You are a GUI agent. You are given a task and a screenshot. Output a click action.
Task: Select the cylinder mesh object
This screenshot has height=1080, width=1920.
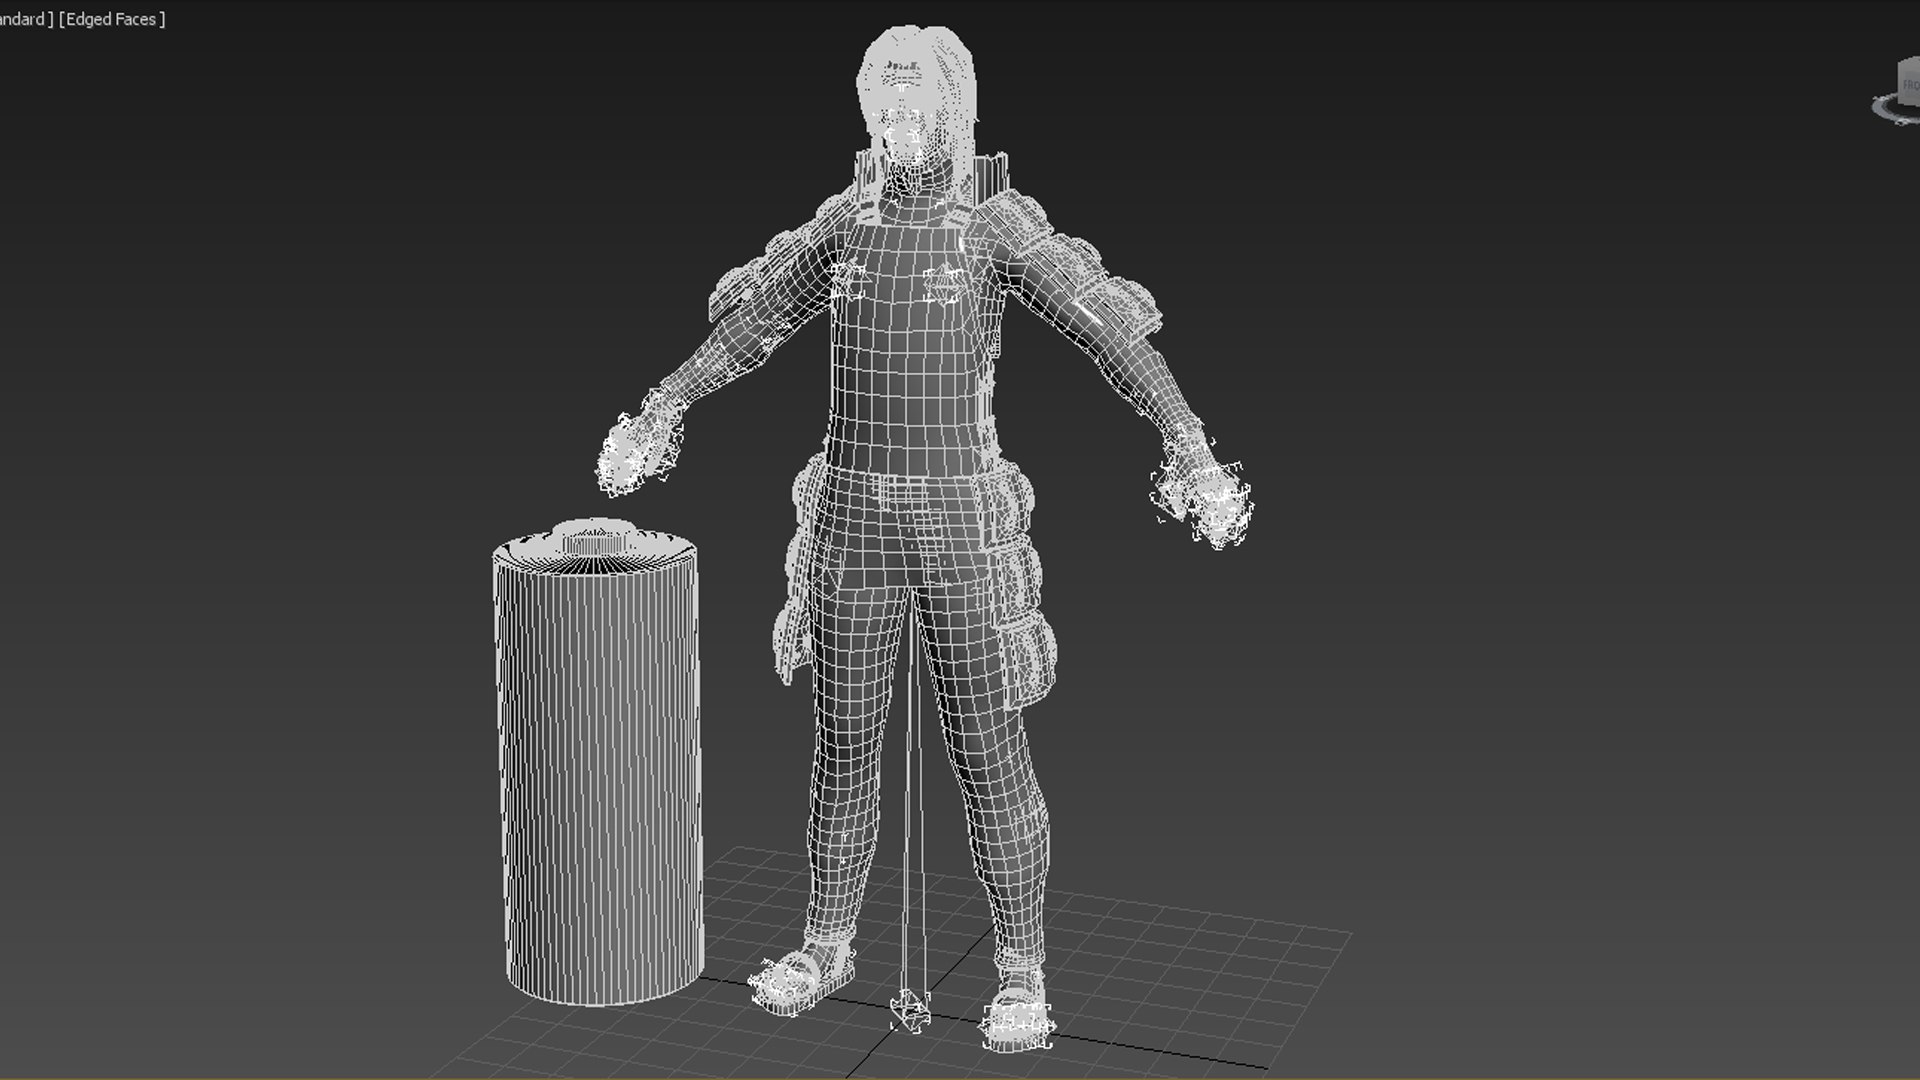coord(599,760)
